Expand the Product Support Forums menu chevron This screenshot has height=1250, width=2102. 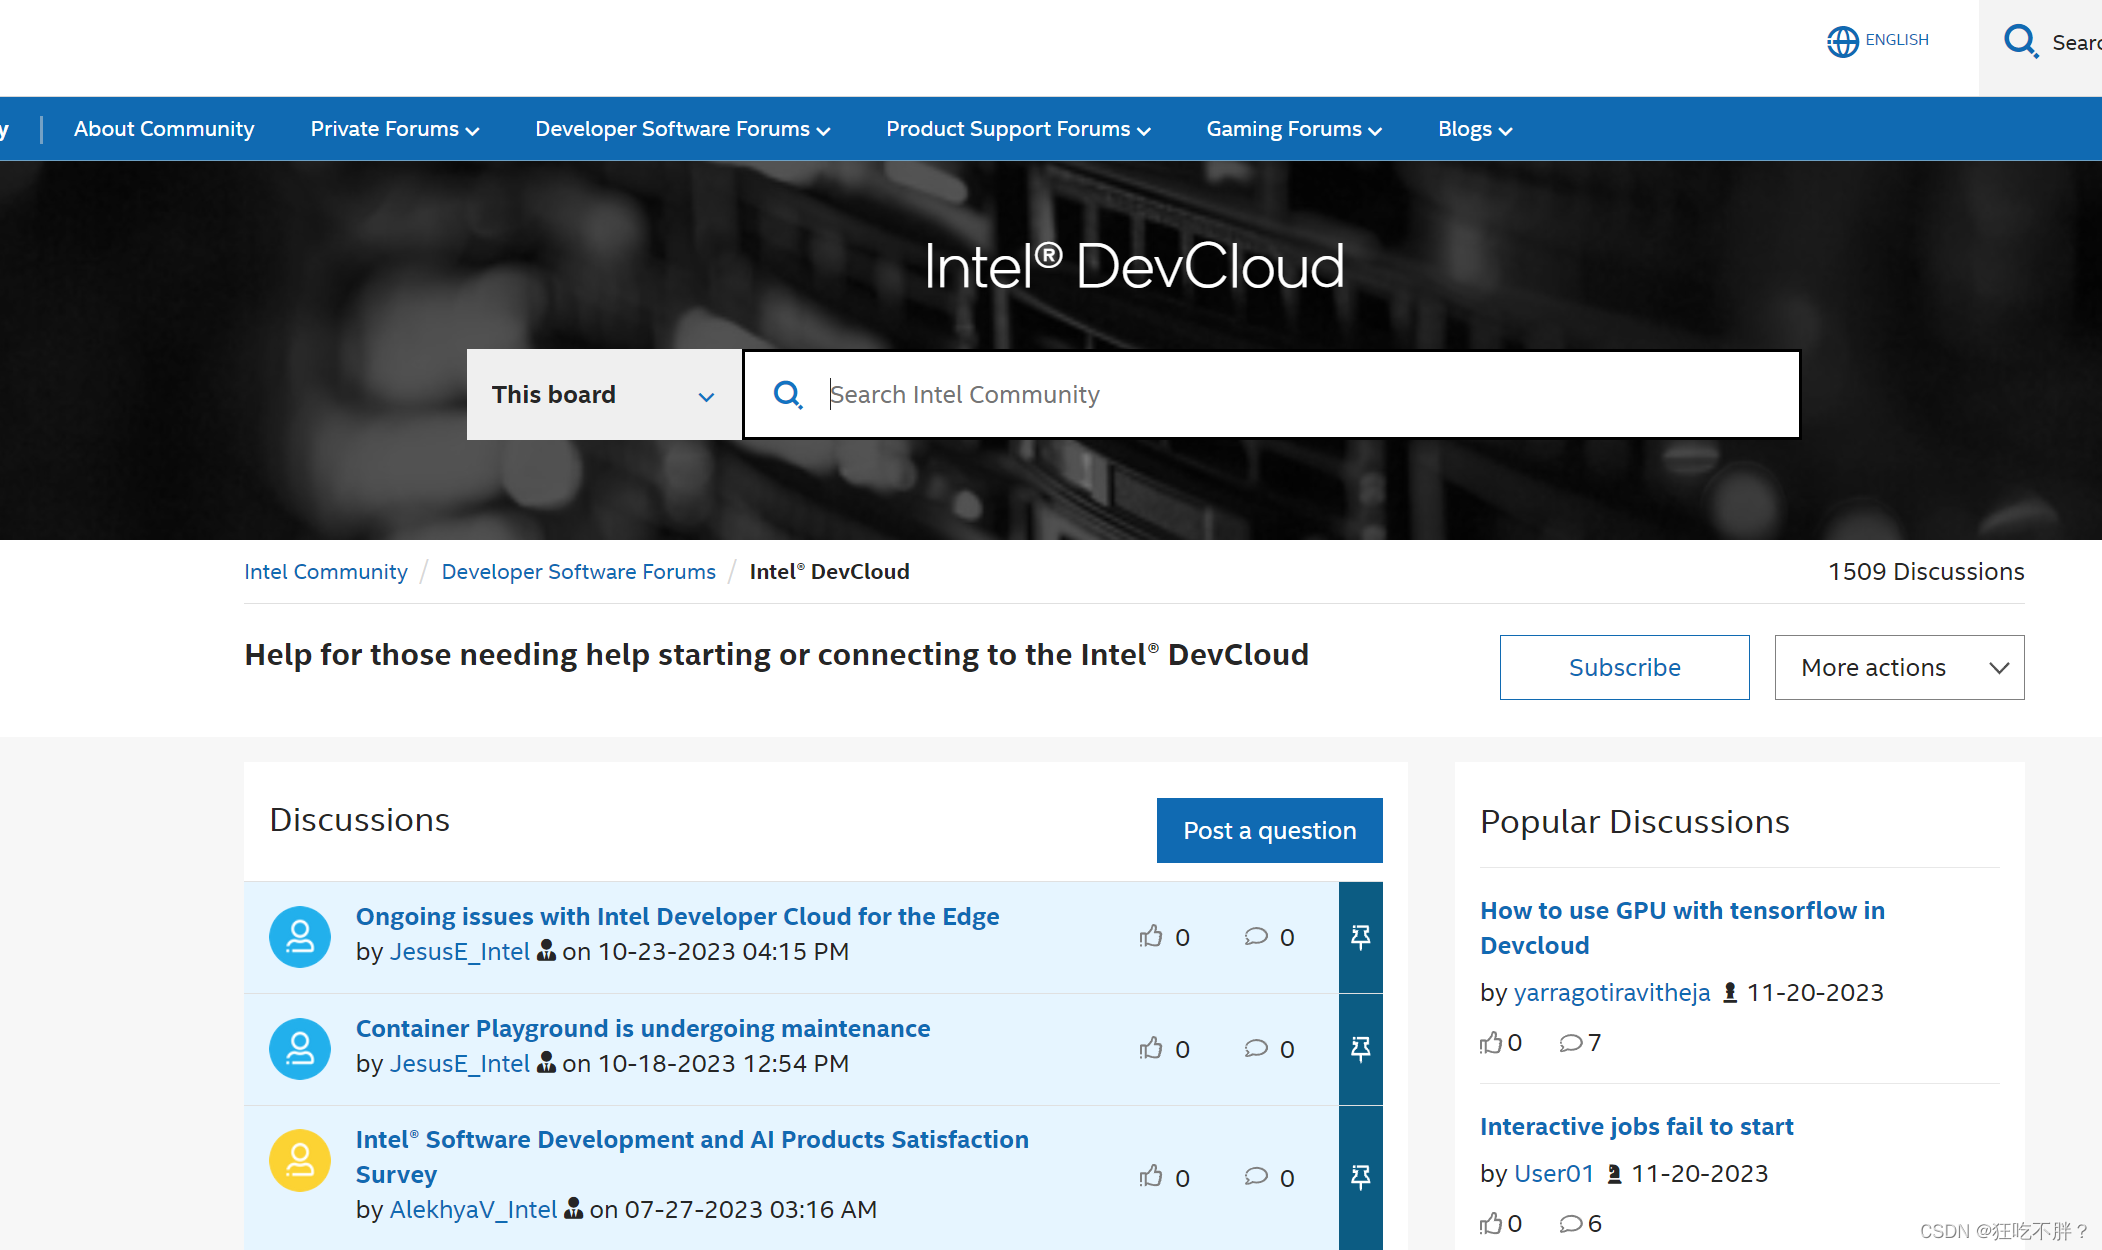tap(1143, 130)
